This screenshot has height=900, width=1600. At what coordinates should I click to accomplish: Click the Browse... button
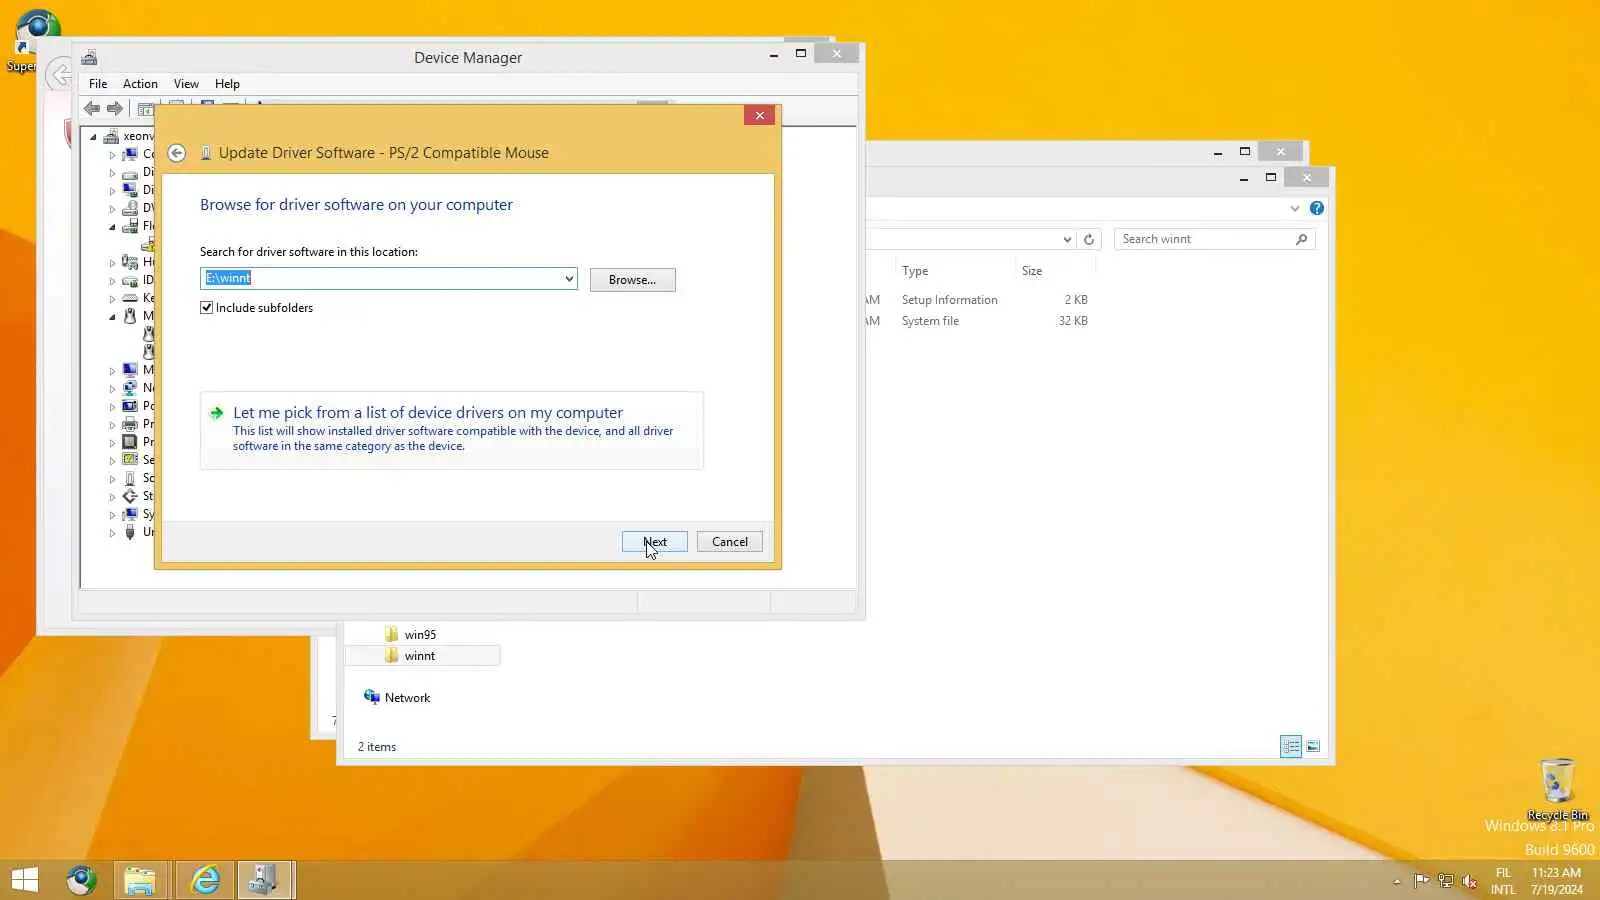pyautogui.click(x=633, y=280)
